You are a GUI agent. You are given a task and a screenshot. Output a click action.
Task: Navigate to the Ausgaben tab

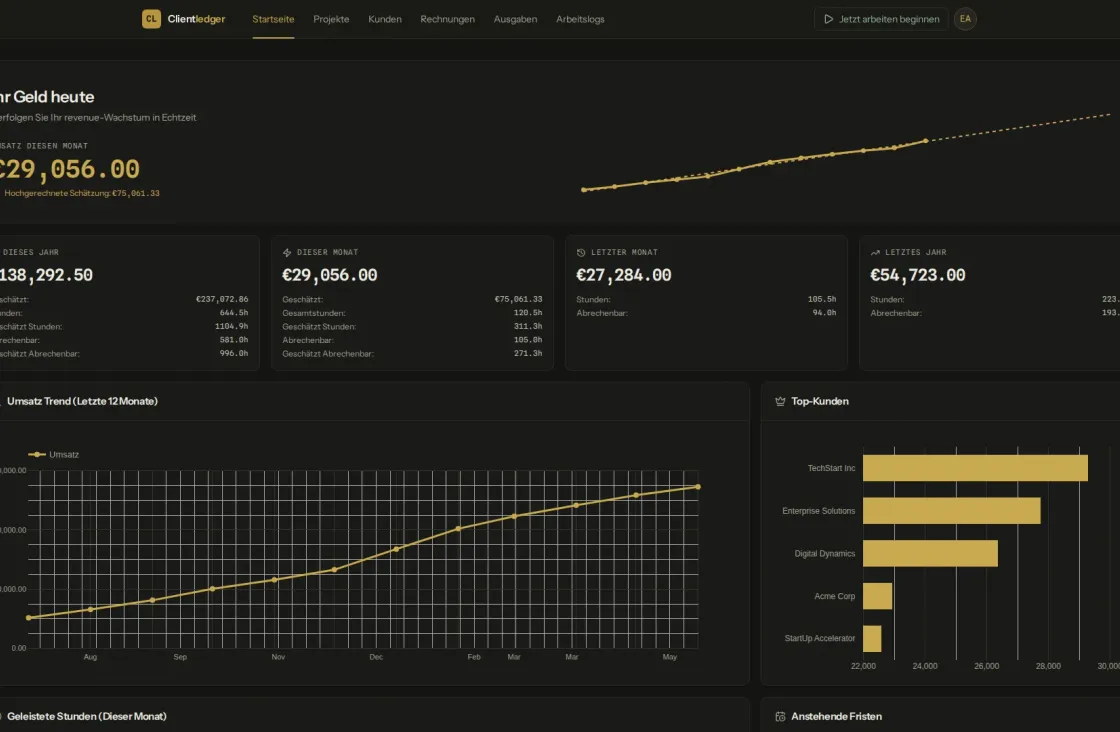pos(515,19)
